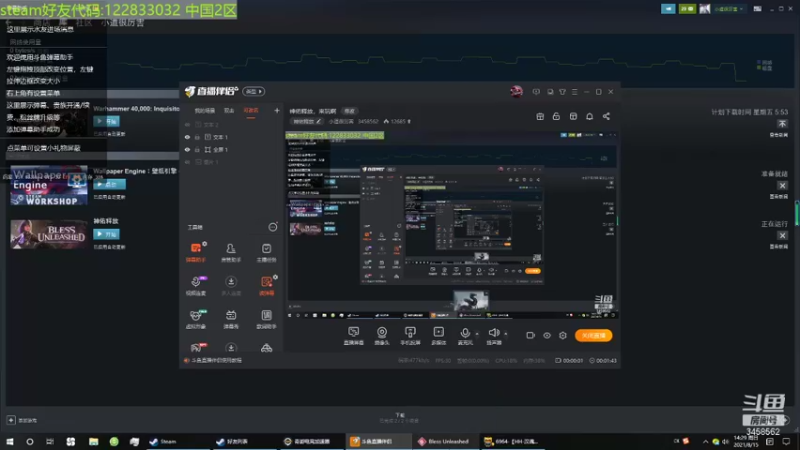Mute the speaker in the streaming companion
The width and height of the screenshot is (800, 450).
click(x=493, y=336)
